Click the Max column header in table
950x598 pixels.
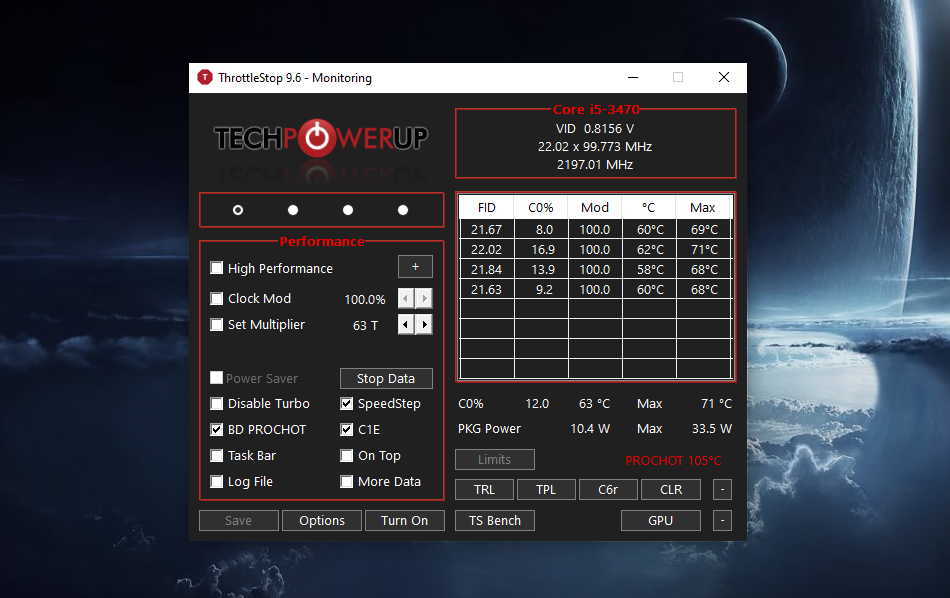pyautogui.click(x=703, y=207)
